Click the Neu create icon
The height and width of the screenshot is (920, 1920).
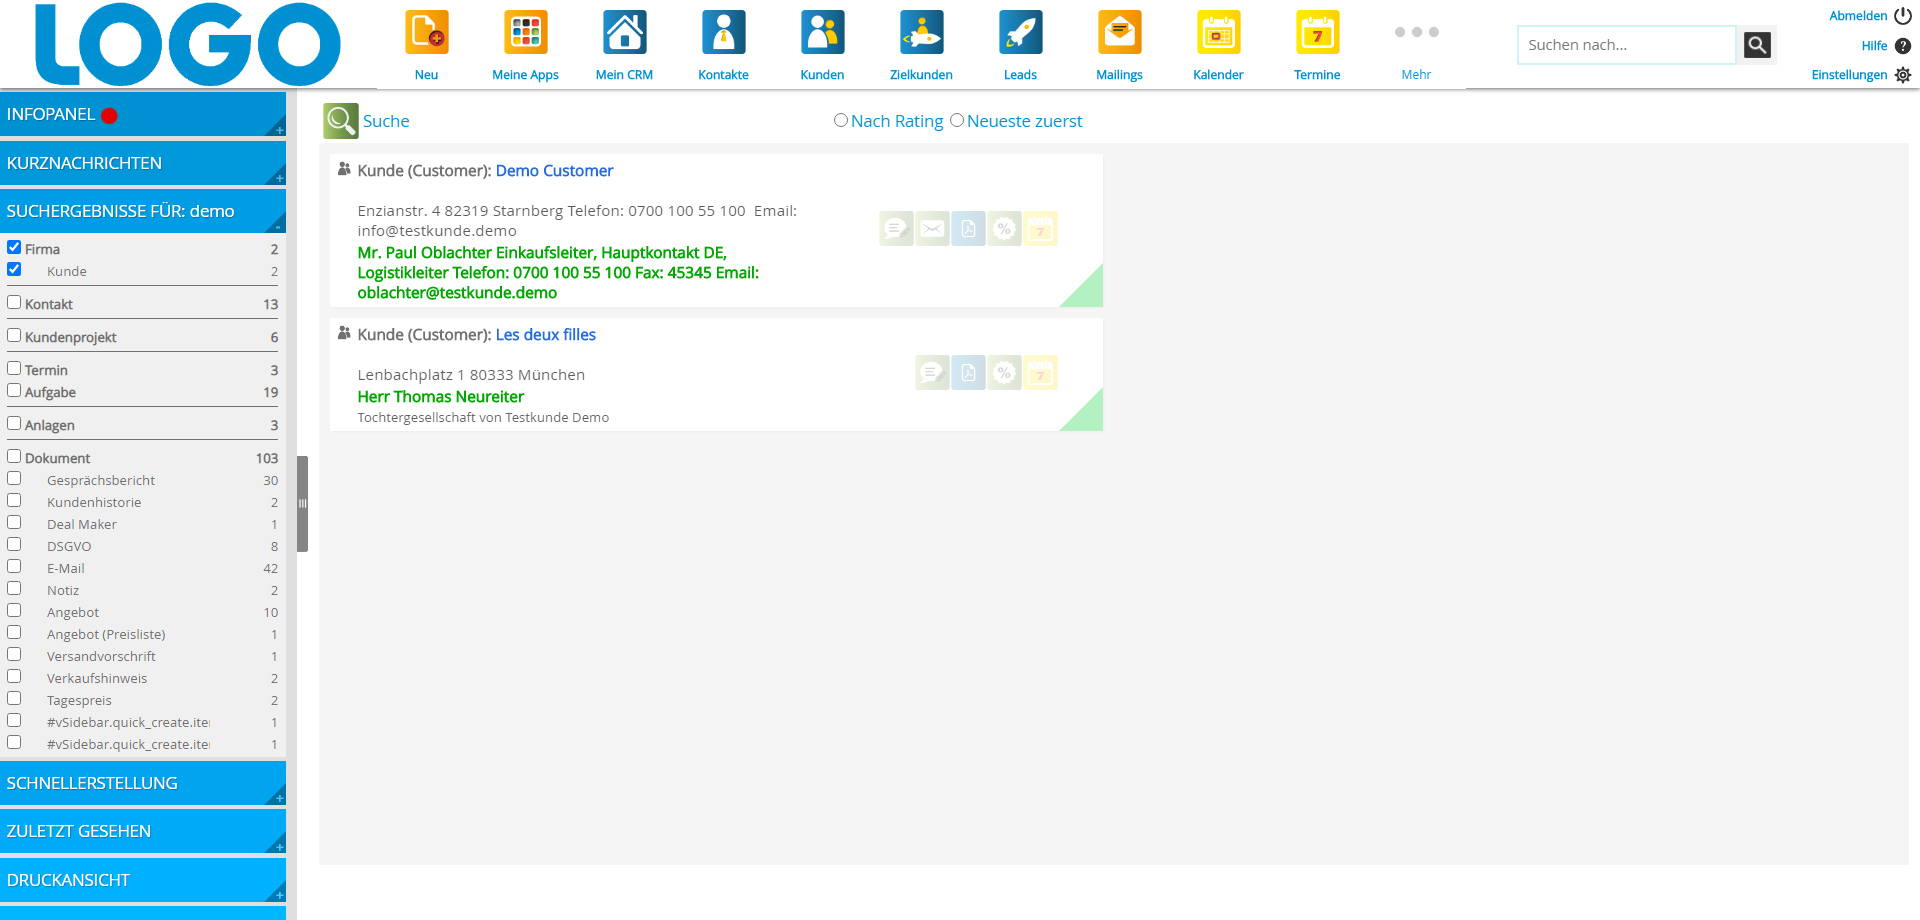(426, 33)
